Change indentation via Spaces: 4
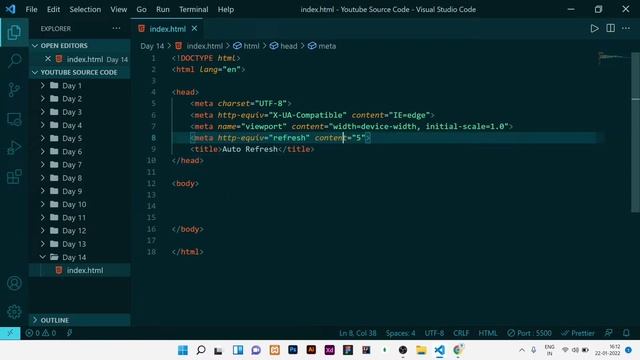The width and height of the screenshot is (640, 360). pos(400,333)
